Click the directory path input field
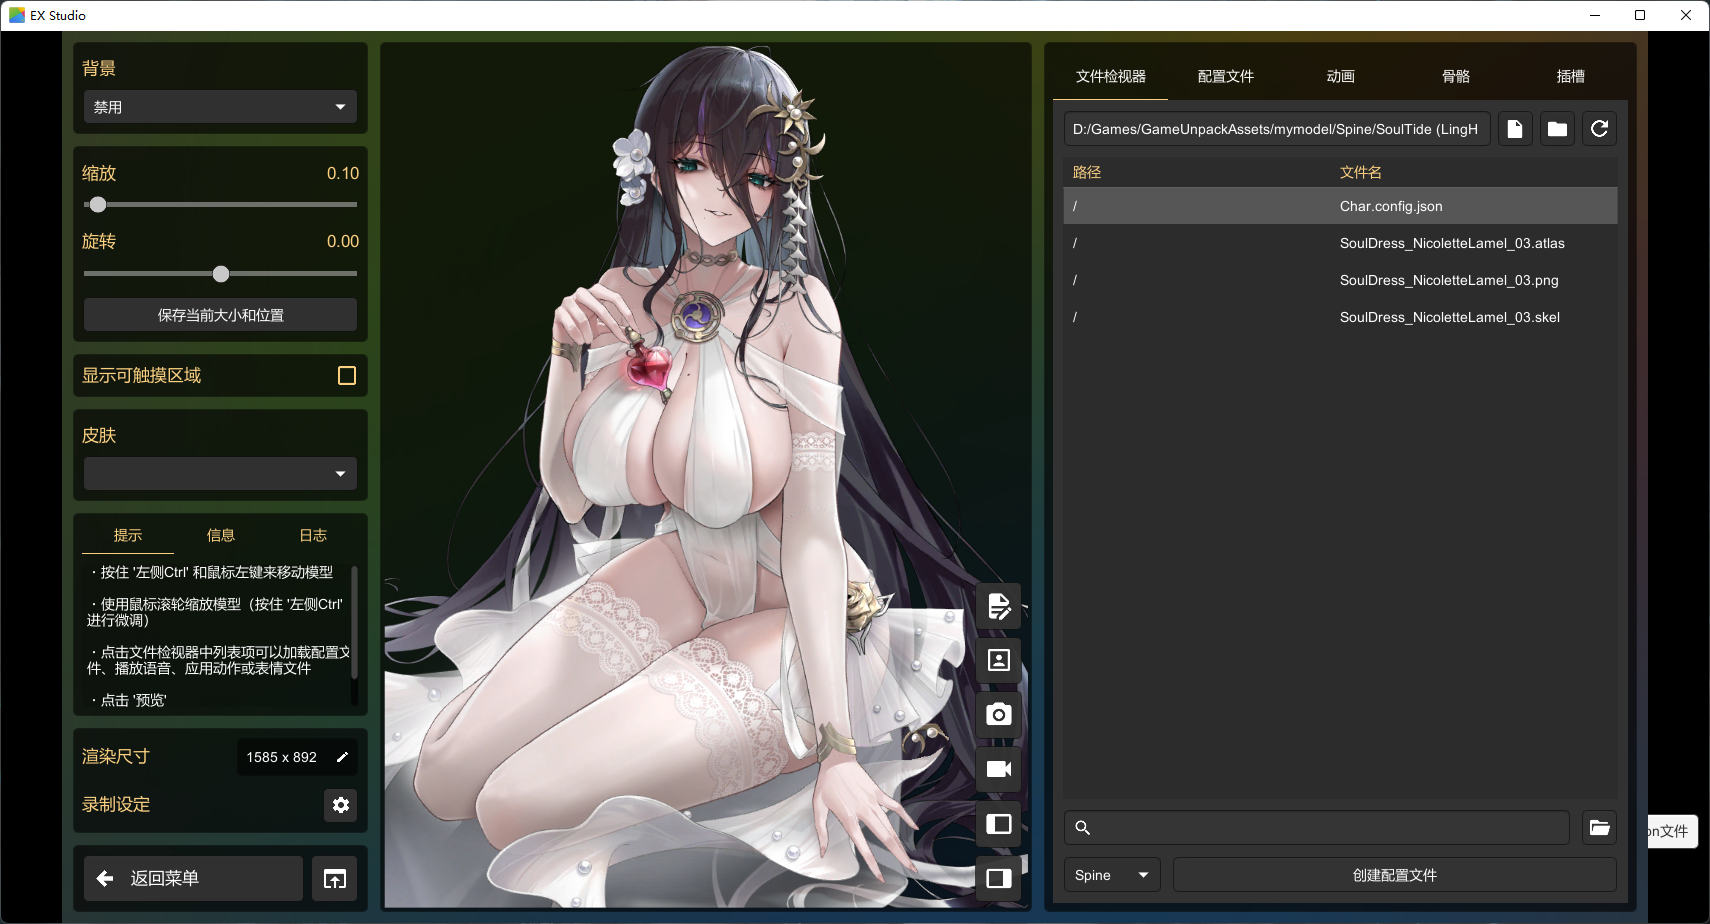Screen dimensions: 1710x924 (x=1276, y=129)
